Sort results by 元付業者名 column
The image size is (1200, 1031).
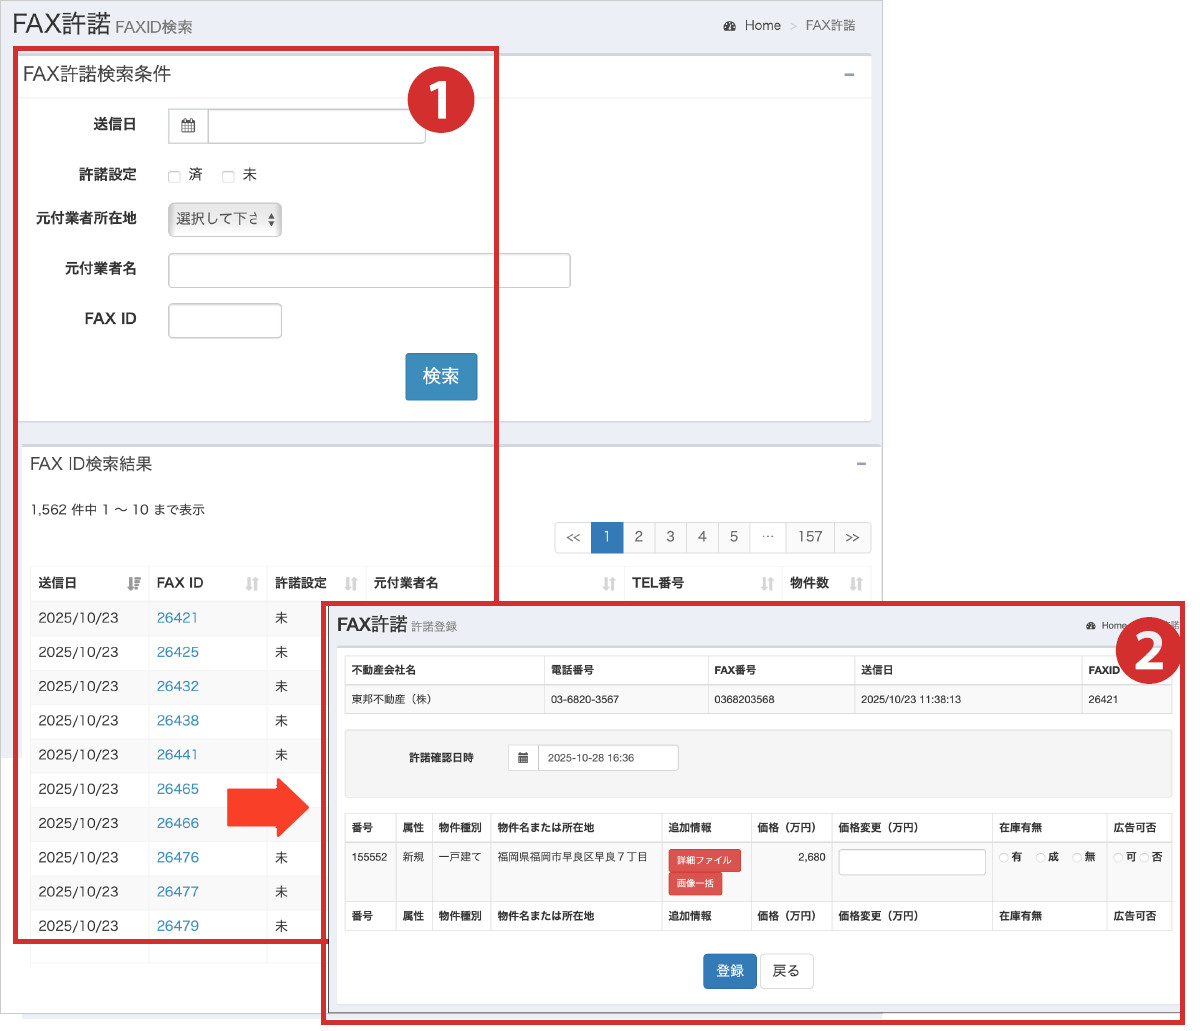click(x=609, y=583)
